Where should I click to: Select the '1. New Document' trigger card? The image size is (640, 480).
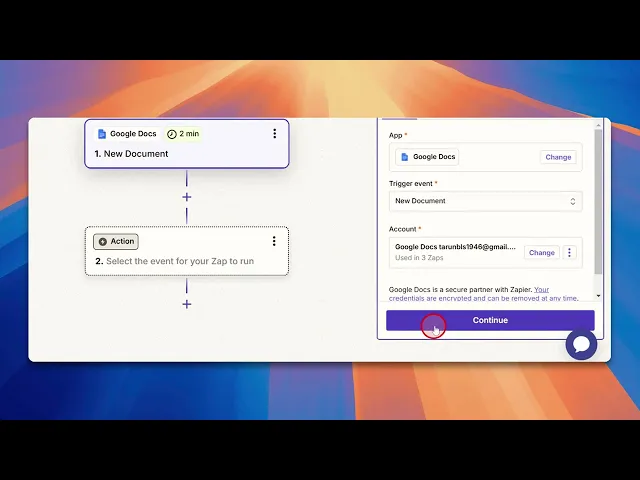187,144
